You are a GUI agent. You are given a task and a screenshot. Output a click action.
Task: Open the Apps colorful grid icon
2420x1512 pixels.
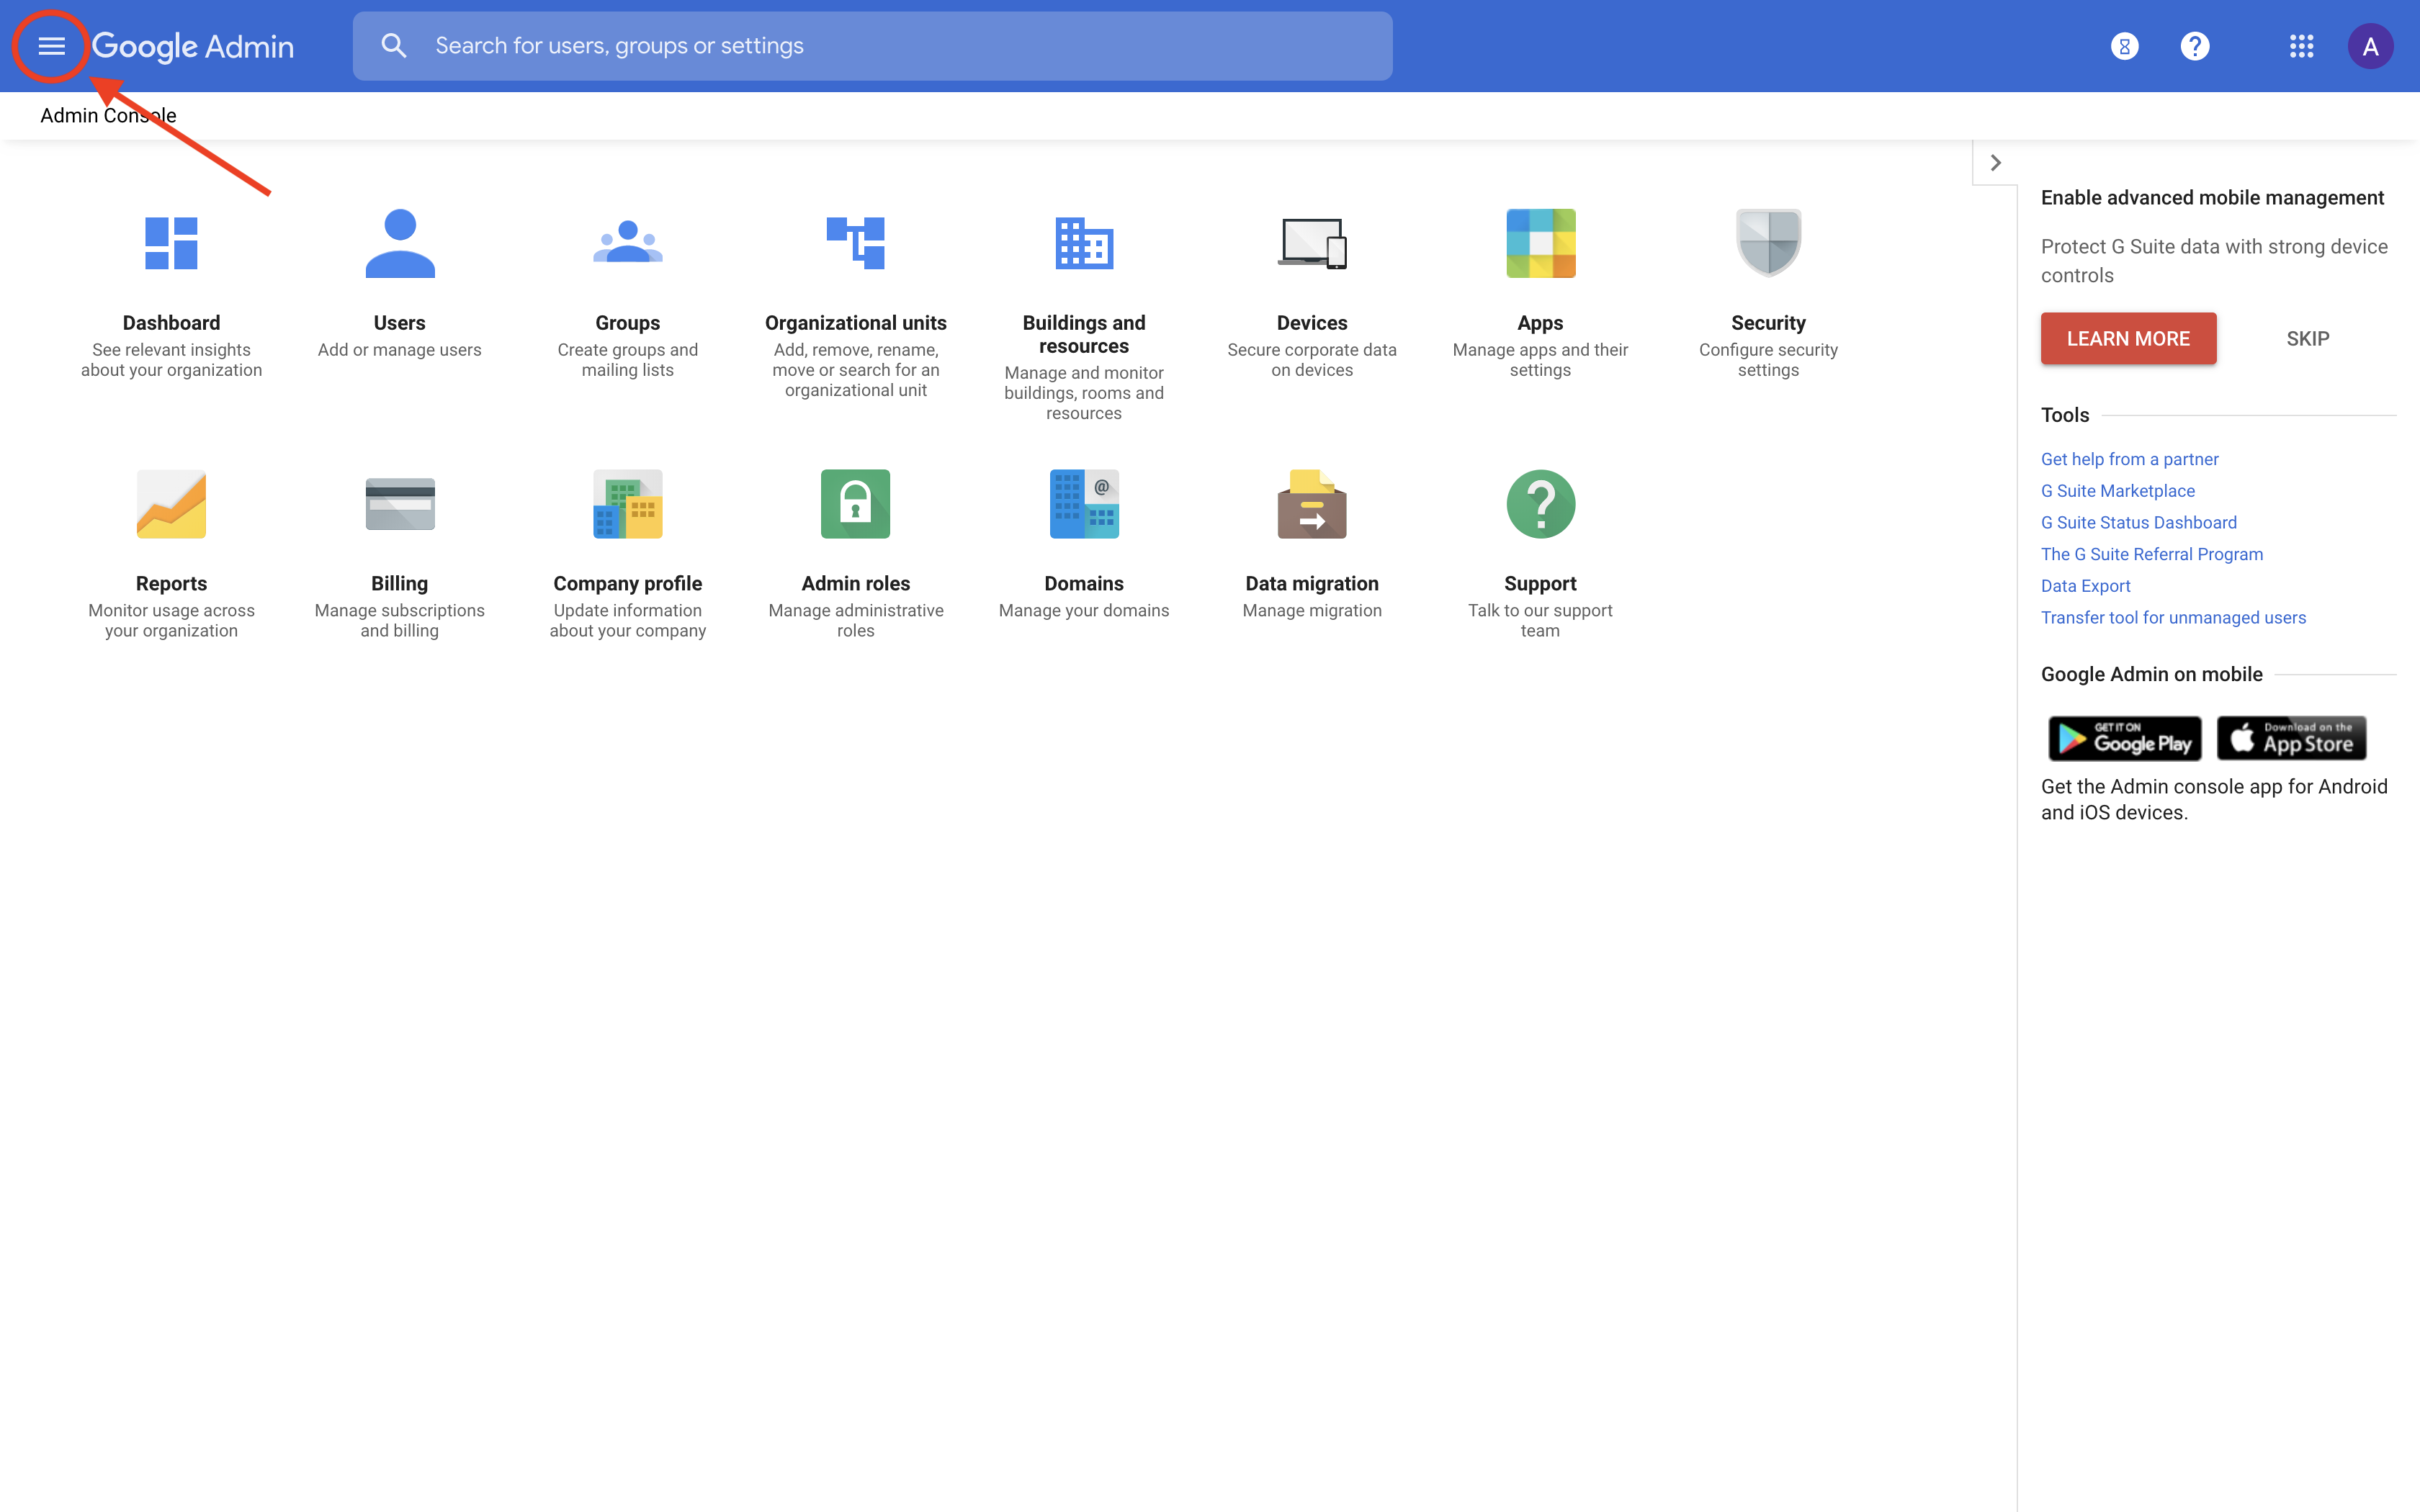pyautogui.click(x=1540, y=243)
